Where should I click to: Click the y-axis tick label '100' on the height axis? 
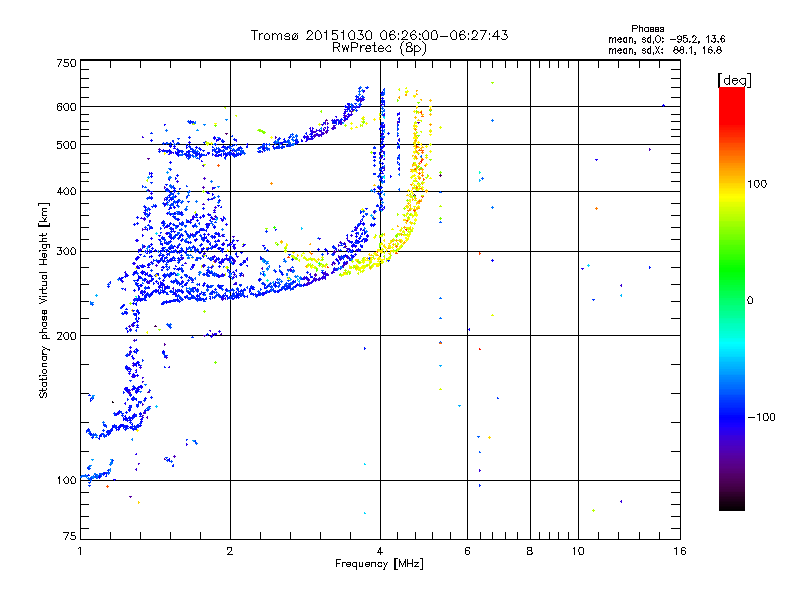click(x=66, y=481)
